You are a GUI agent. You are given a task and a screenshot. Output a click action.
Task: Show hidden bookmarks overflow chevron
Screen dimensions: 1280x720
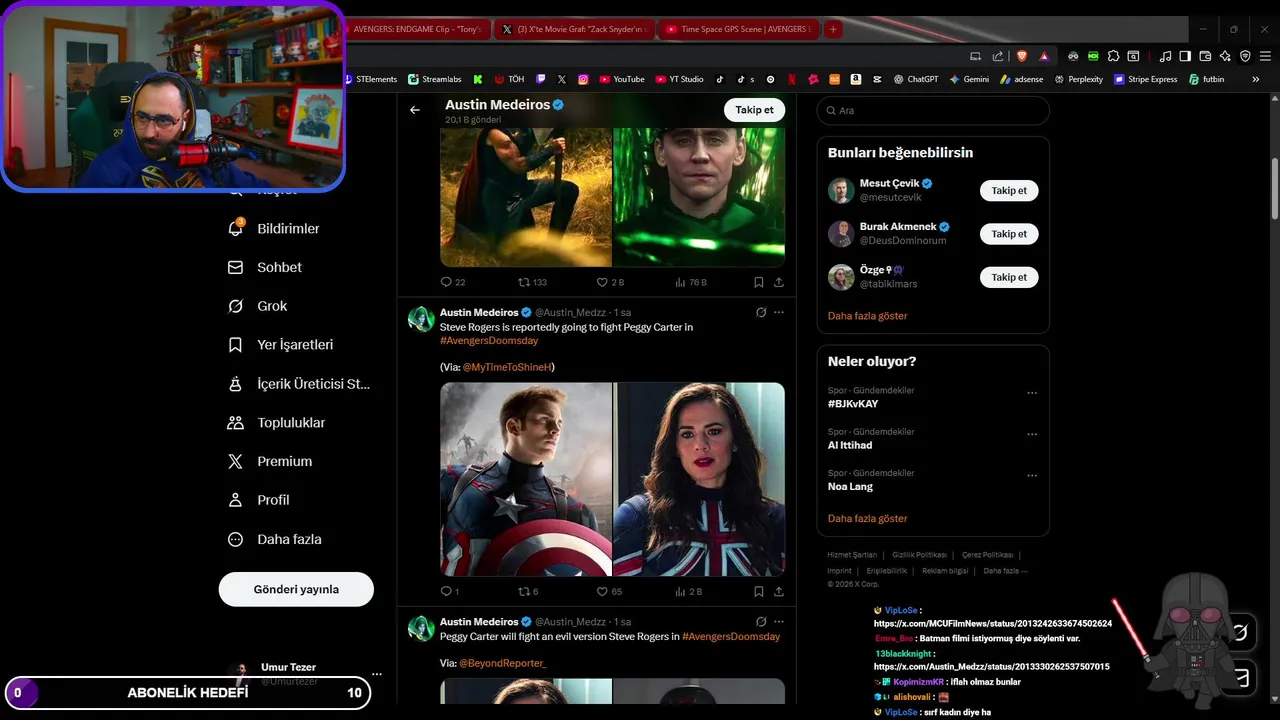click(x=1256, y=79)
